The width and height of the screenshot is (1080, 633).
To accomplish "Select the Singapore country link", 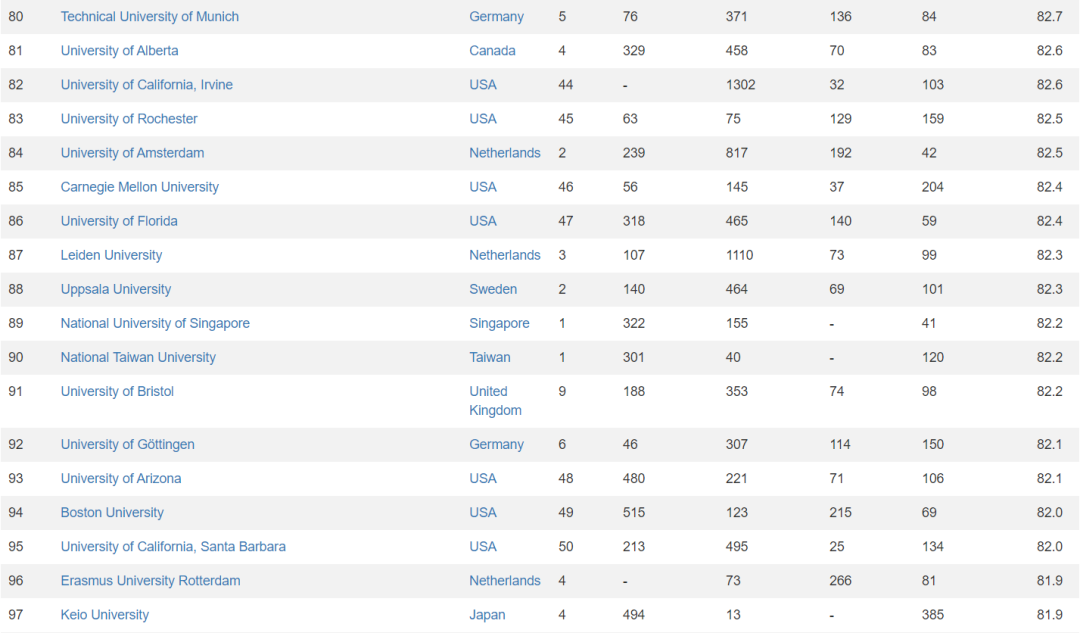I will pos(499,323).
